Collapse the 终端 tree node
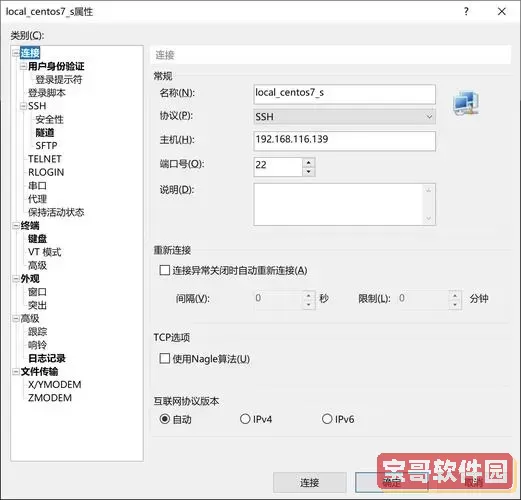 click(15, 226)
